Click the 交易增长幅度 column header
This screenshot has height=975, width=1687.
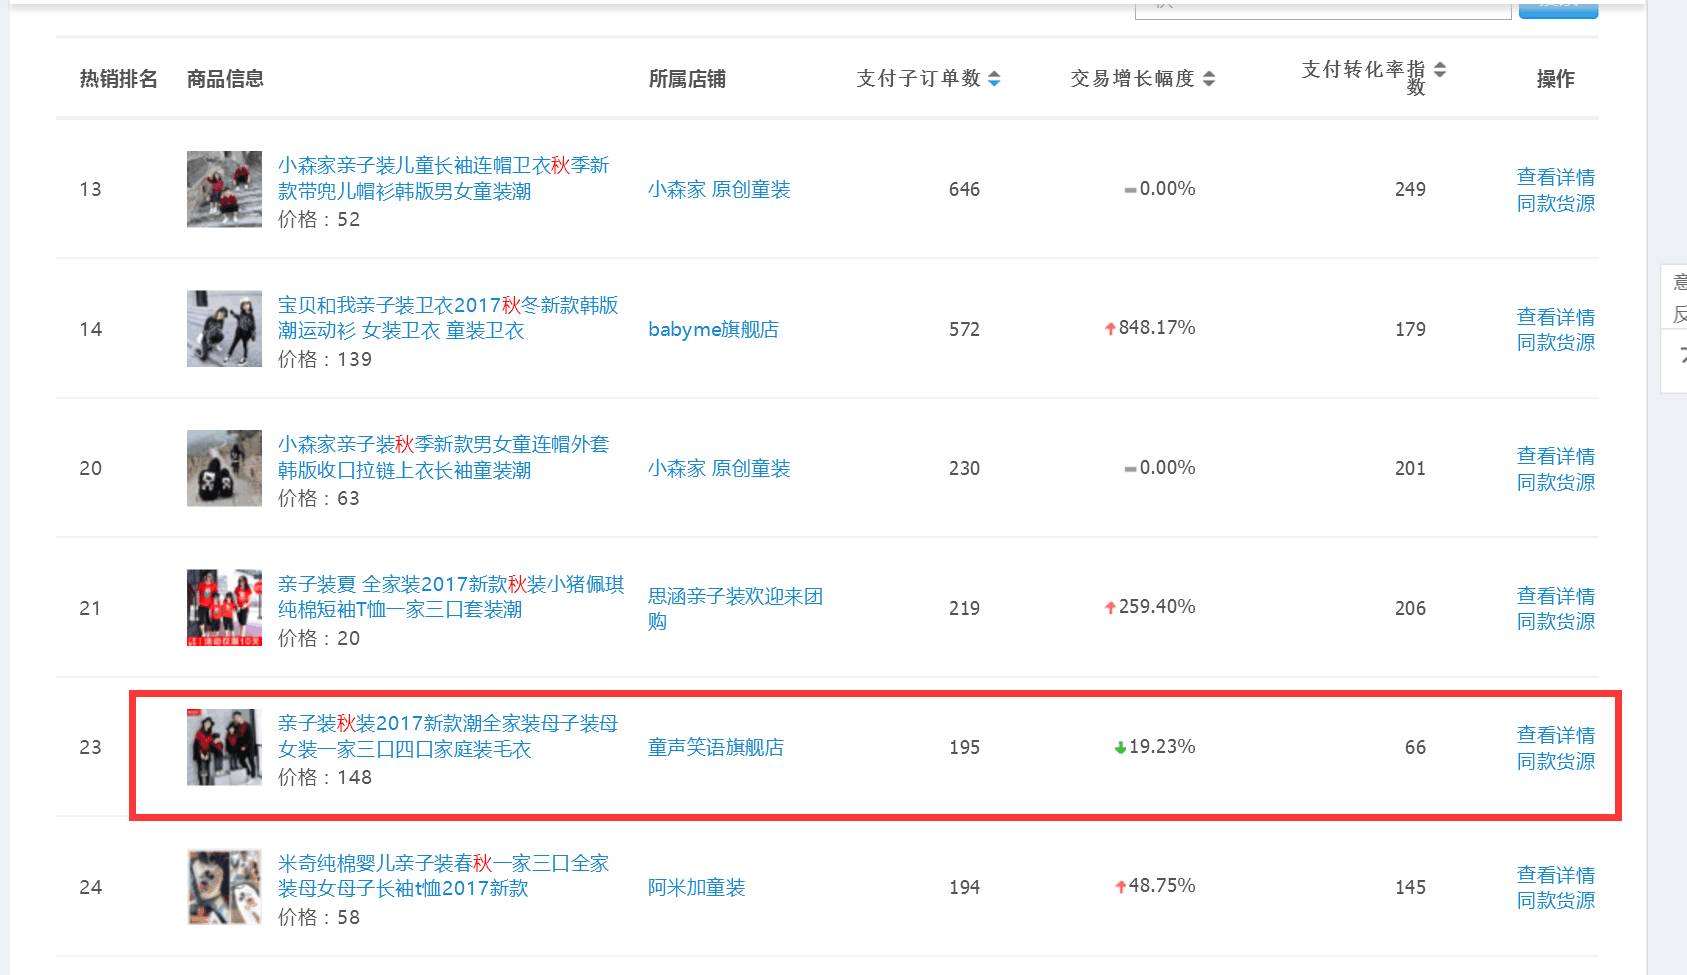click(1133, 79)
